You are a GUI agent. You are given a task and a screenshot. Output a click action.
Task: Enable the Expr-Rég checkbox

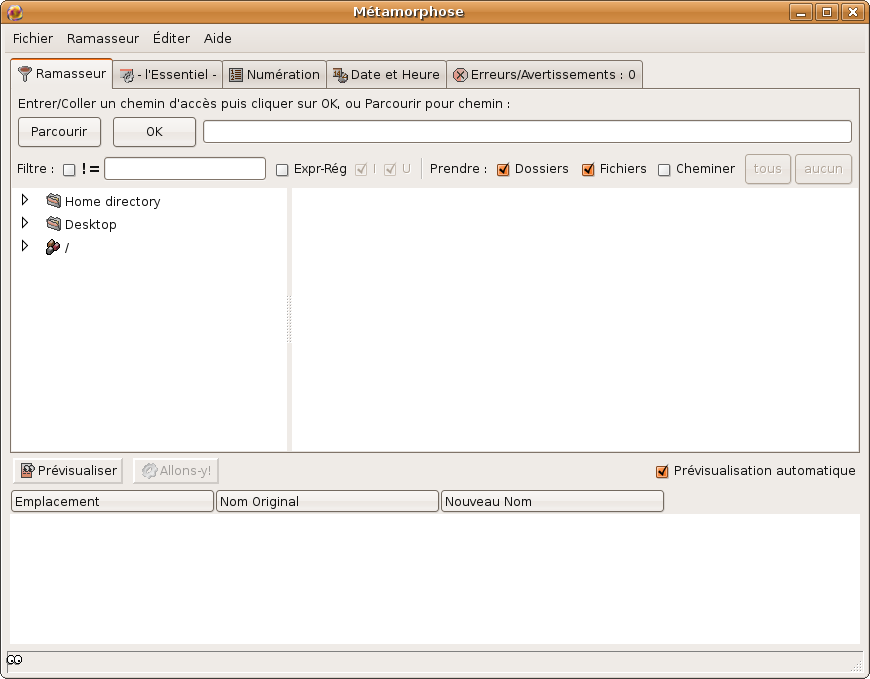[282, 170]
